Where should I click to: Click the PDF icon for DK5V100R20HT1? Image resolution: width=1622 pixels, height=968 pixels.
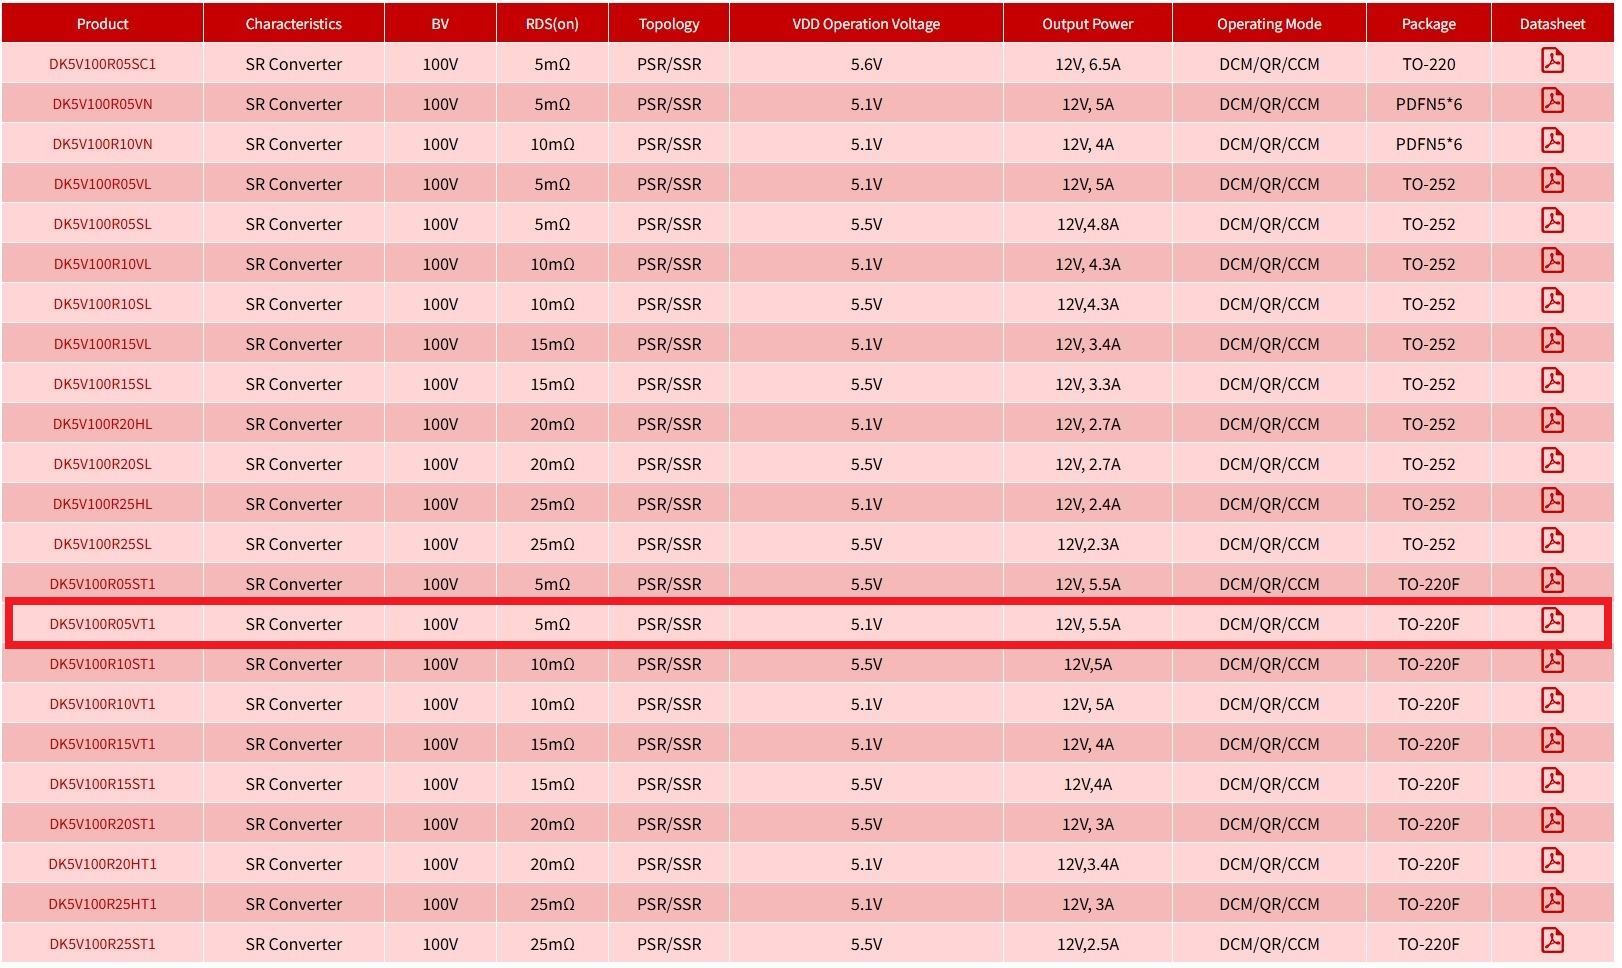pyautogui.click(x=1552, y=862)
